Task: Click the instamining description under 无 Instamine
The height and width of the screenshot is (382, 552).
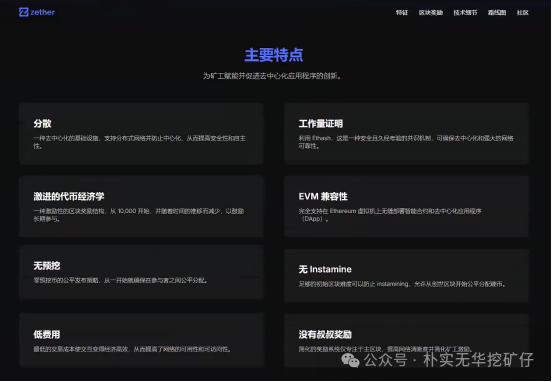Action: (402, 284)
